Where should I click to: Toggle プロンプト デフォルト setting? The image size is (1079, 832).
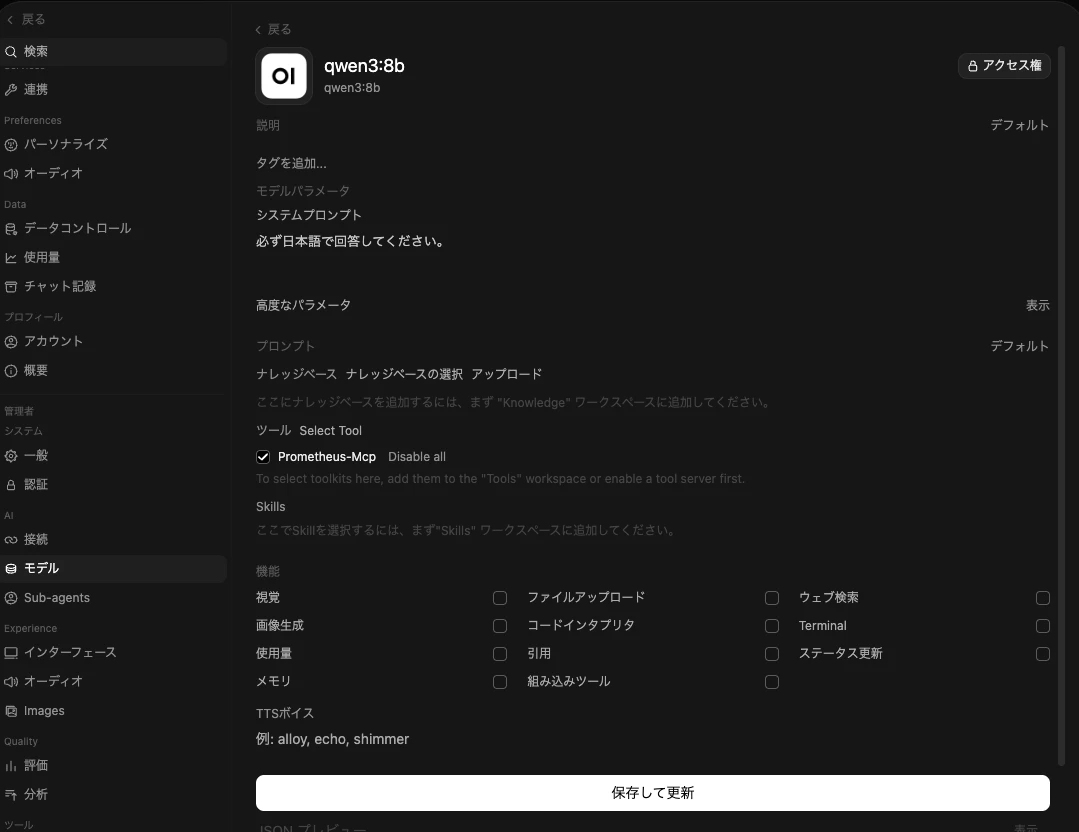1020,346
